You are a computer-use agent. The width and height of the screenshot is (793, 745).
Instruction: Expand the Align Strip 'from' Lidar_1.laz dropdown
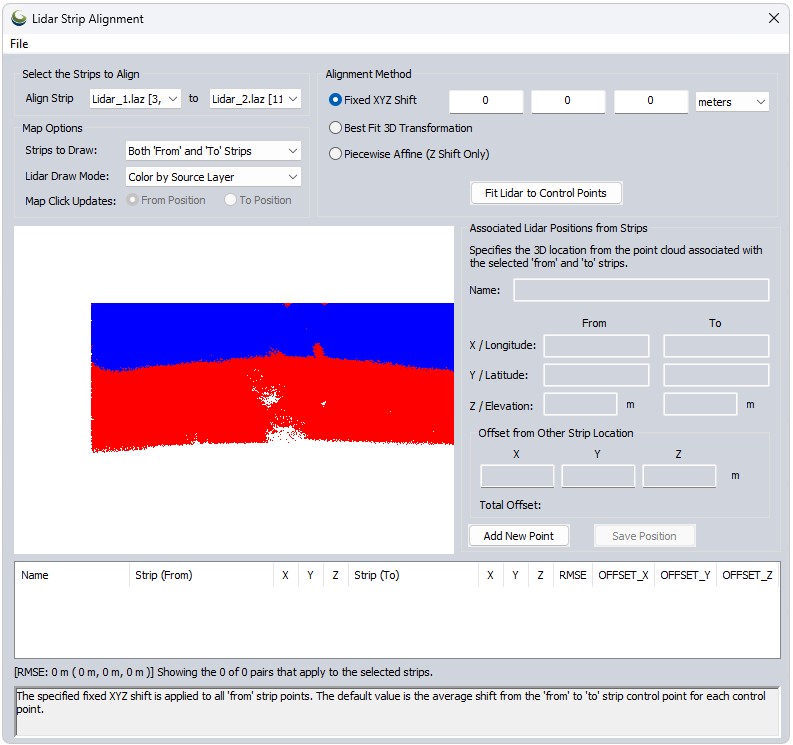pos(134,99)
